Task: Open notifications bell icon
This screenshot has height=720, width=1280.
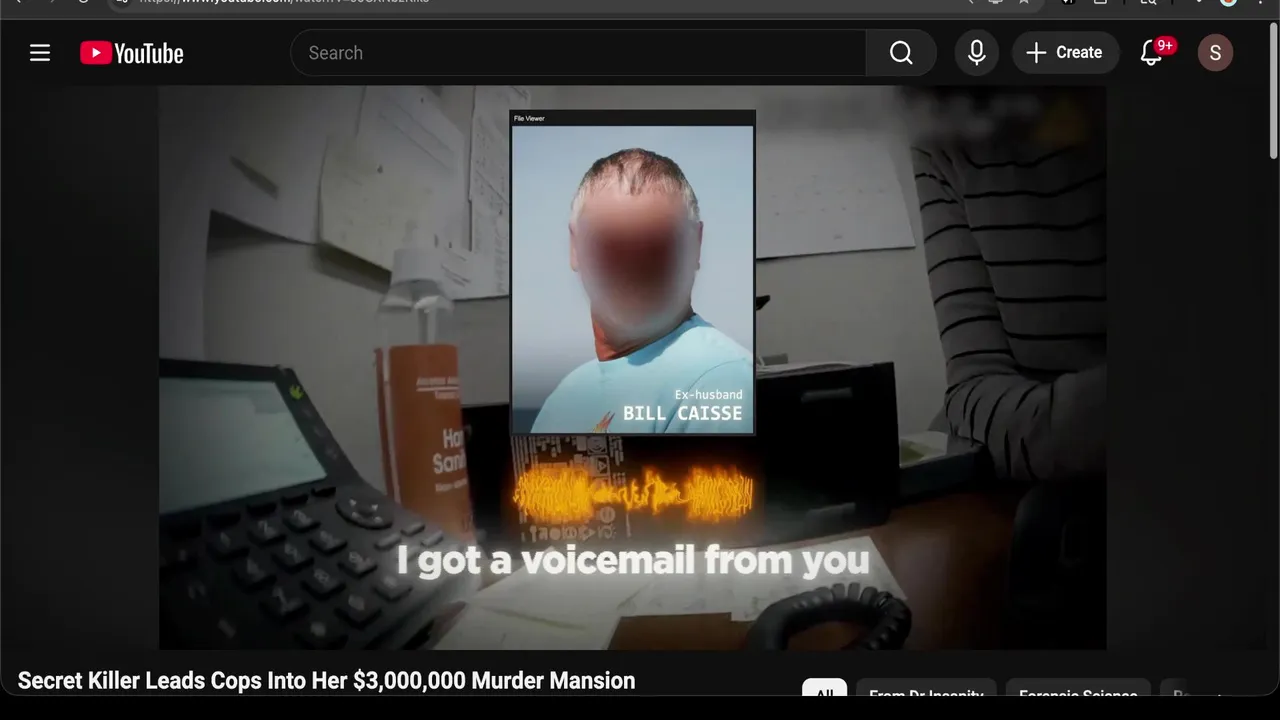Action: pos(1152,53)
